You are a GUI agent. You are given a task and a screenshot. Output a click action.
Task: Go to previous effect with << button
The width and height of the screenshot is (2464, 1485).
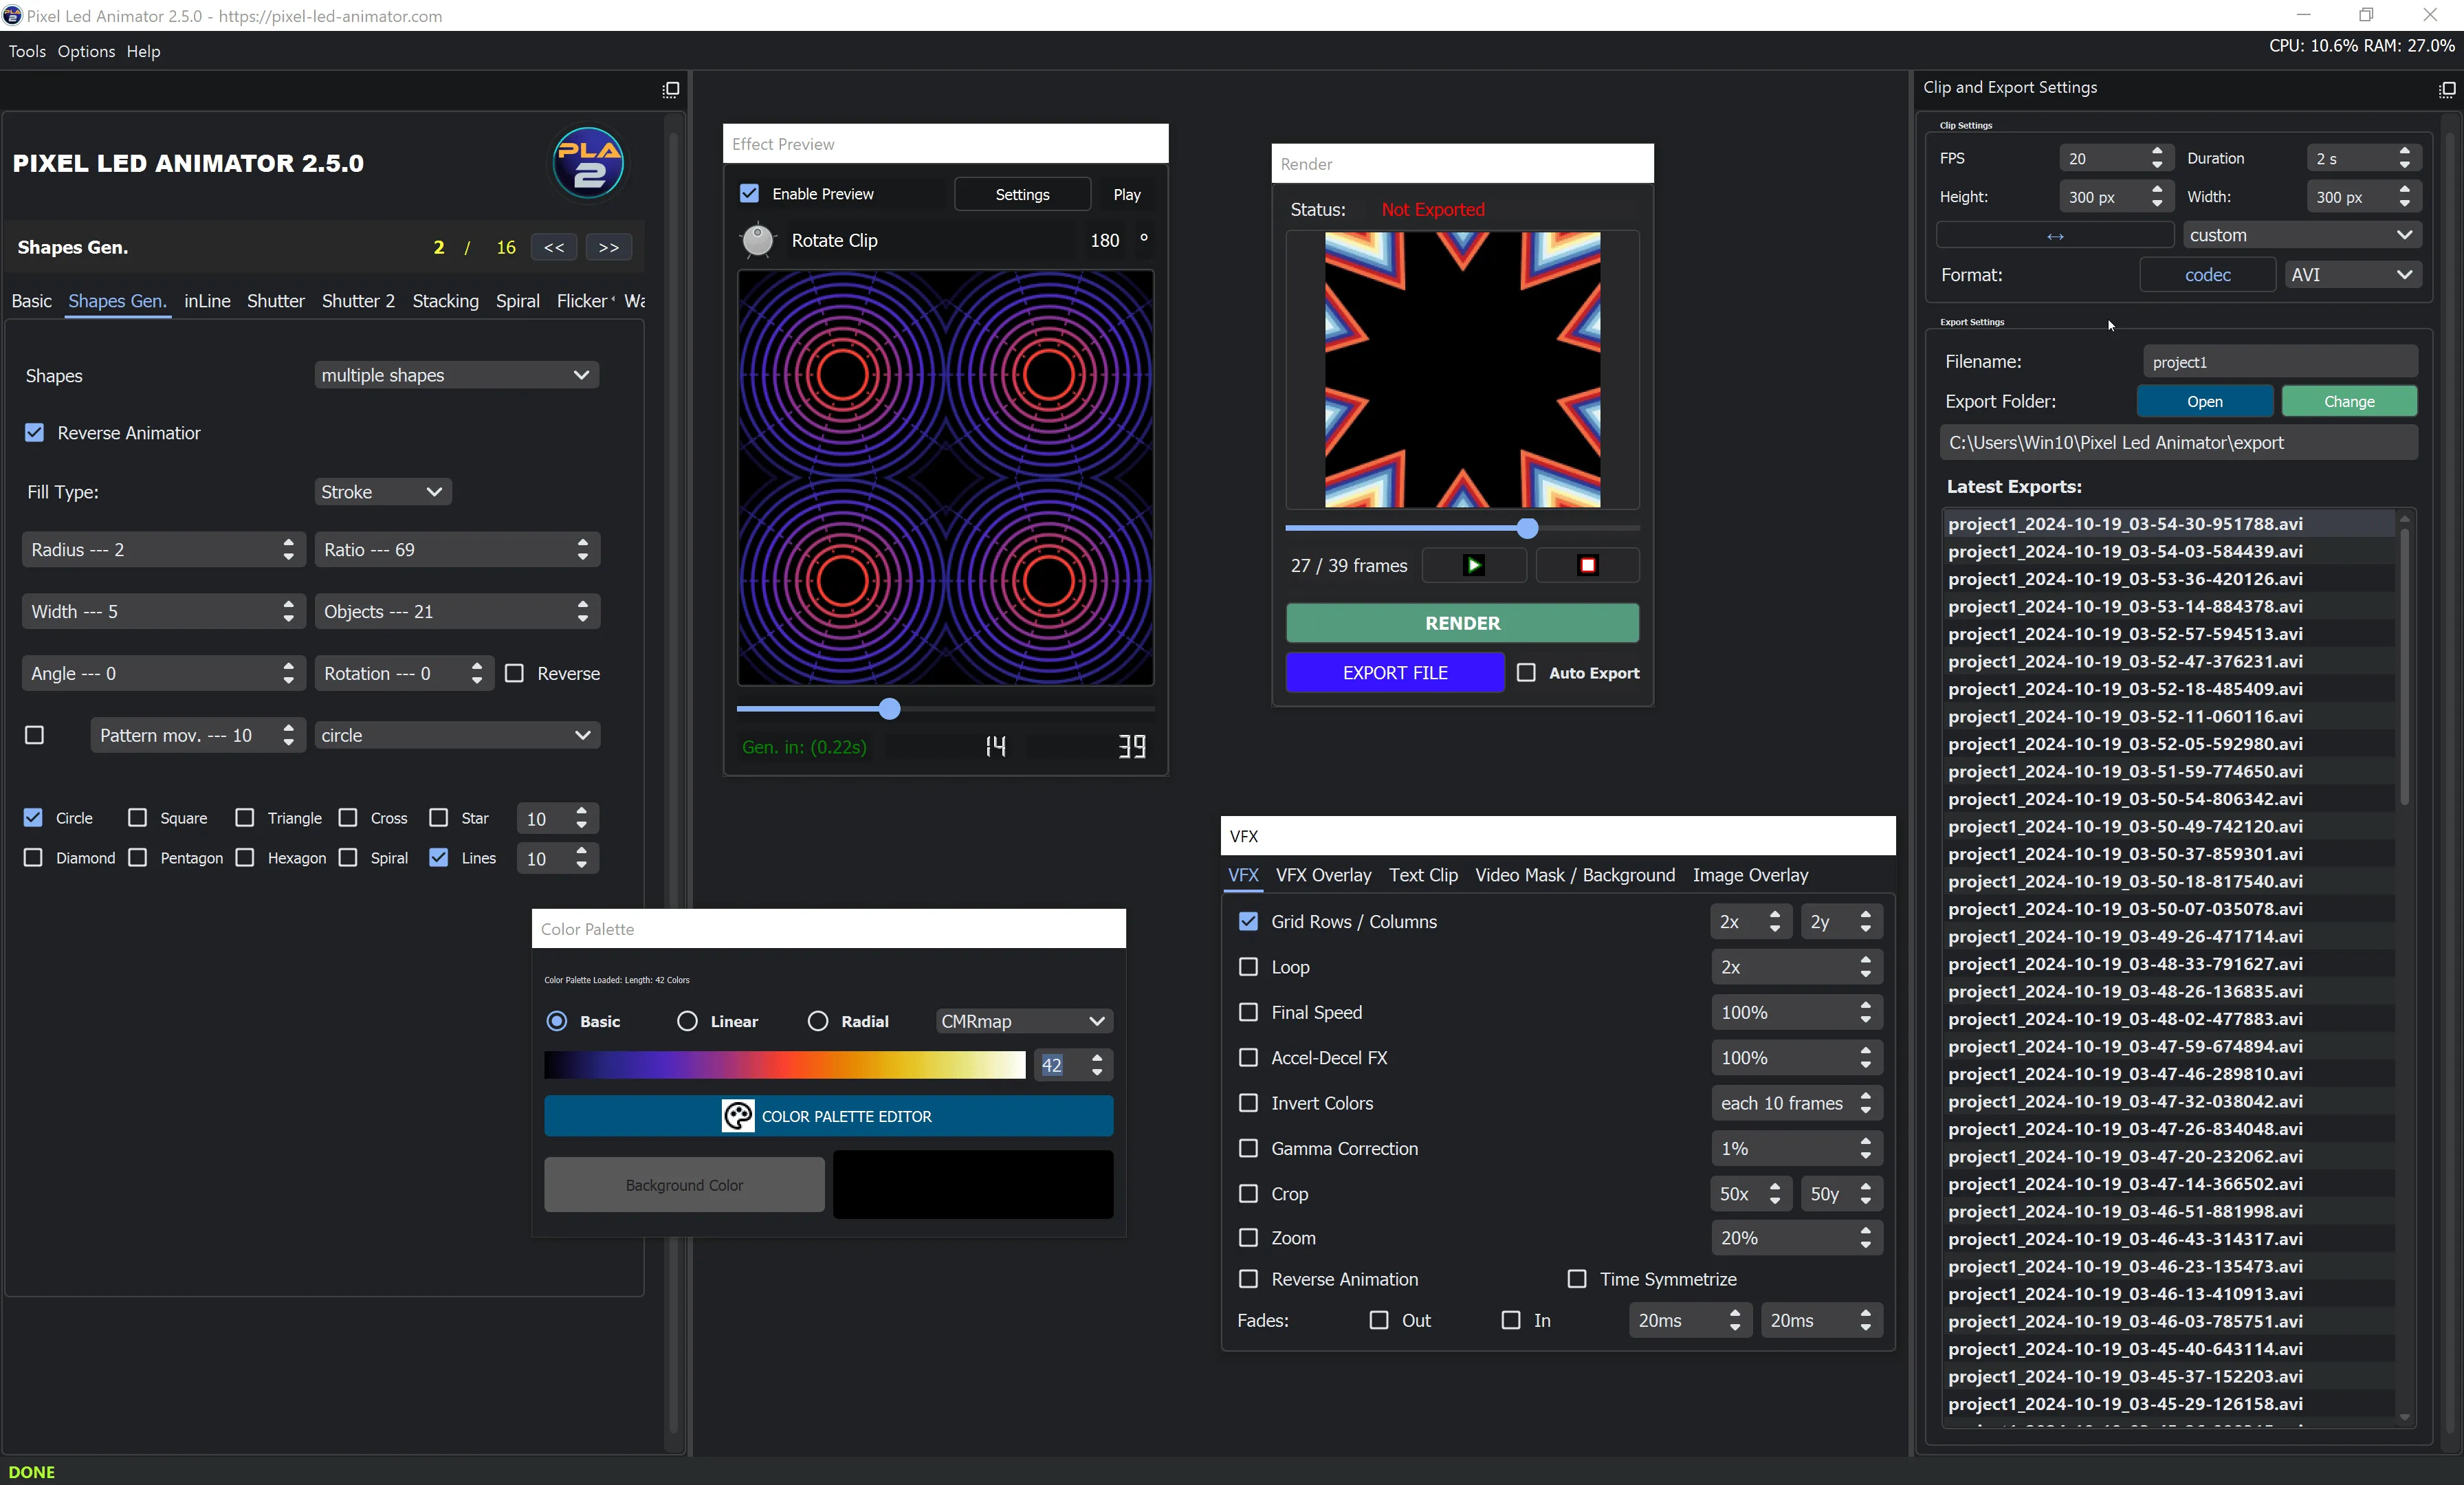point(554,247)
